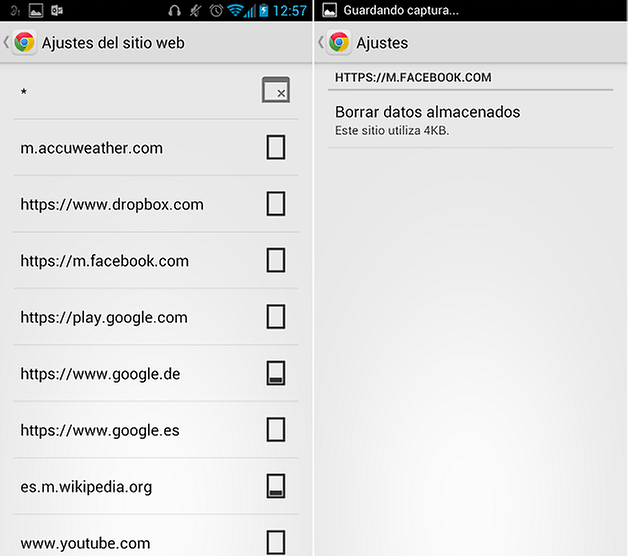Open www.youtube.com site settings

pos(156,536)
